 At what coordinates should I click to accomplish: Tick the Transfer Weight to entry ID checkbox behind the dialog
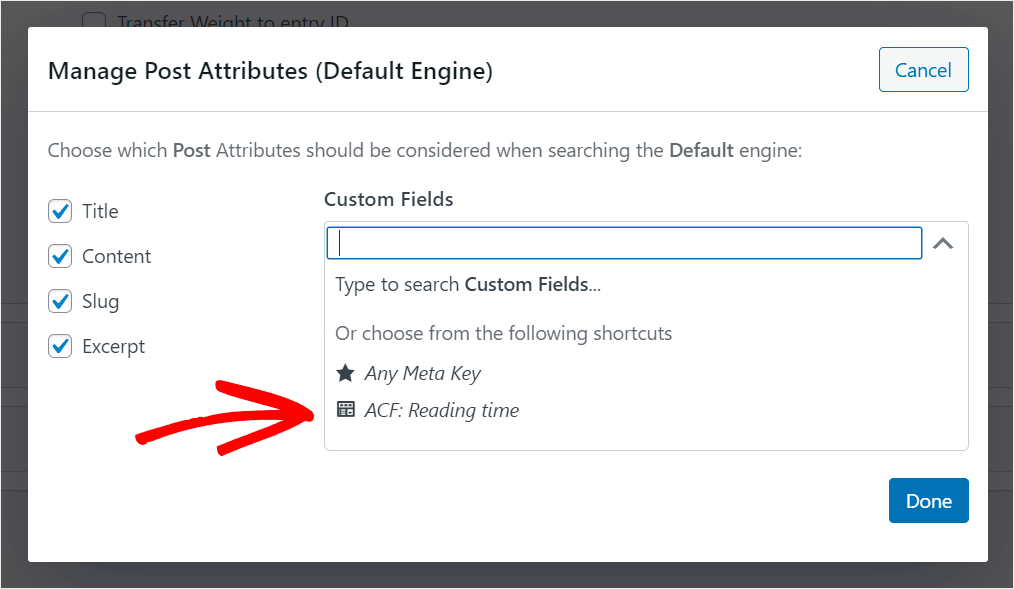pos(94,21)
